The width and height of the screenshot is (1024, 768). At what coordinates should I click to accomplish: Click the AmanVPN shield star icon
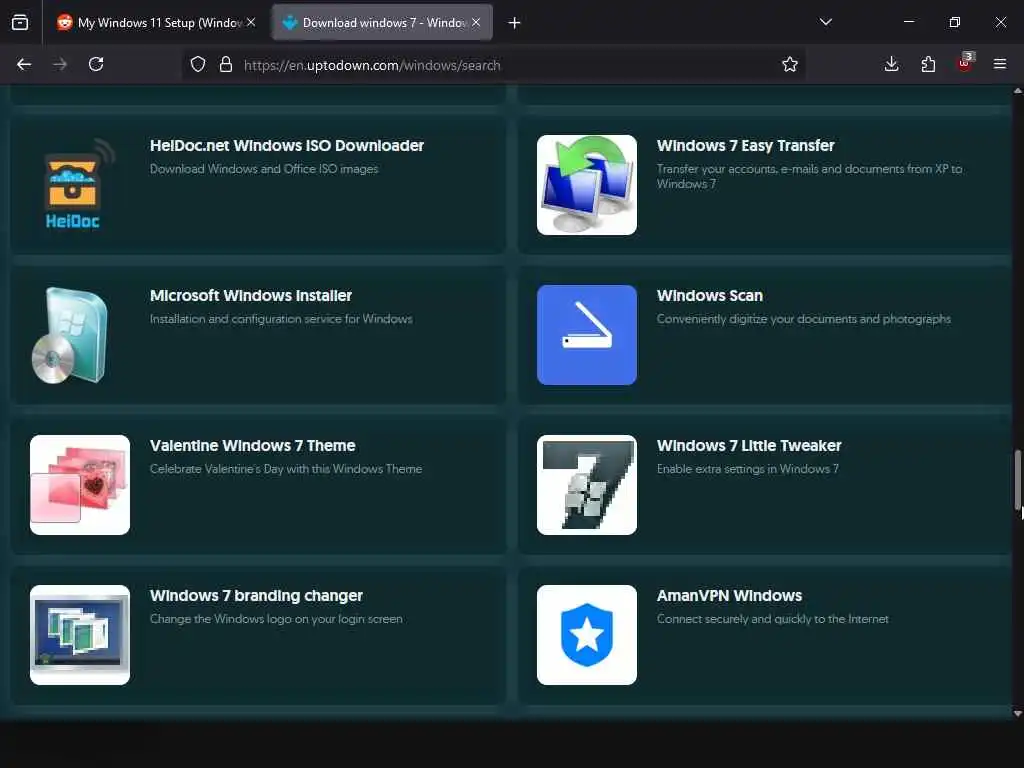[586, 635]
